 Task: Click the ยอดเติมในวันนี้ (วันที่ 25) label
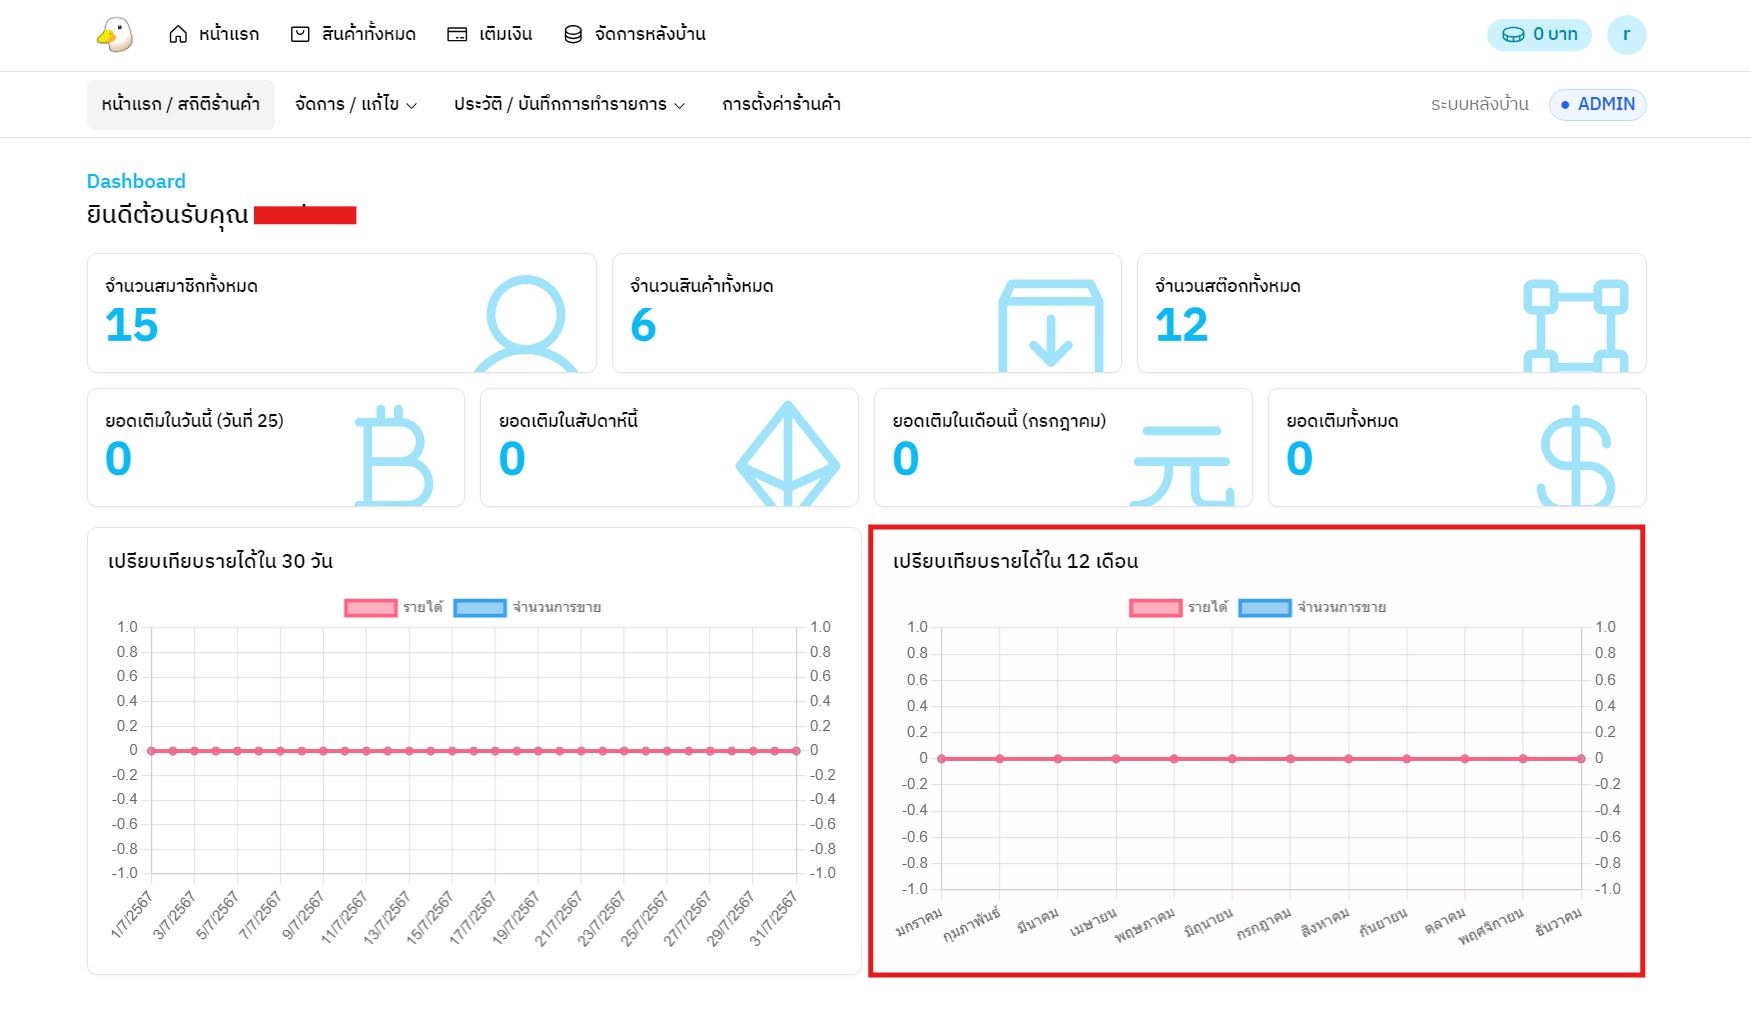click(194, 421)
